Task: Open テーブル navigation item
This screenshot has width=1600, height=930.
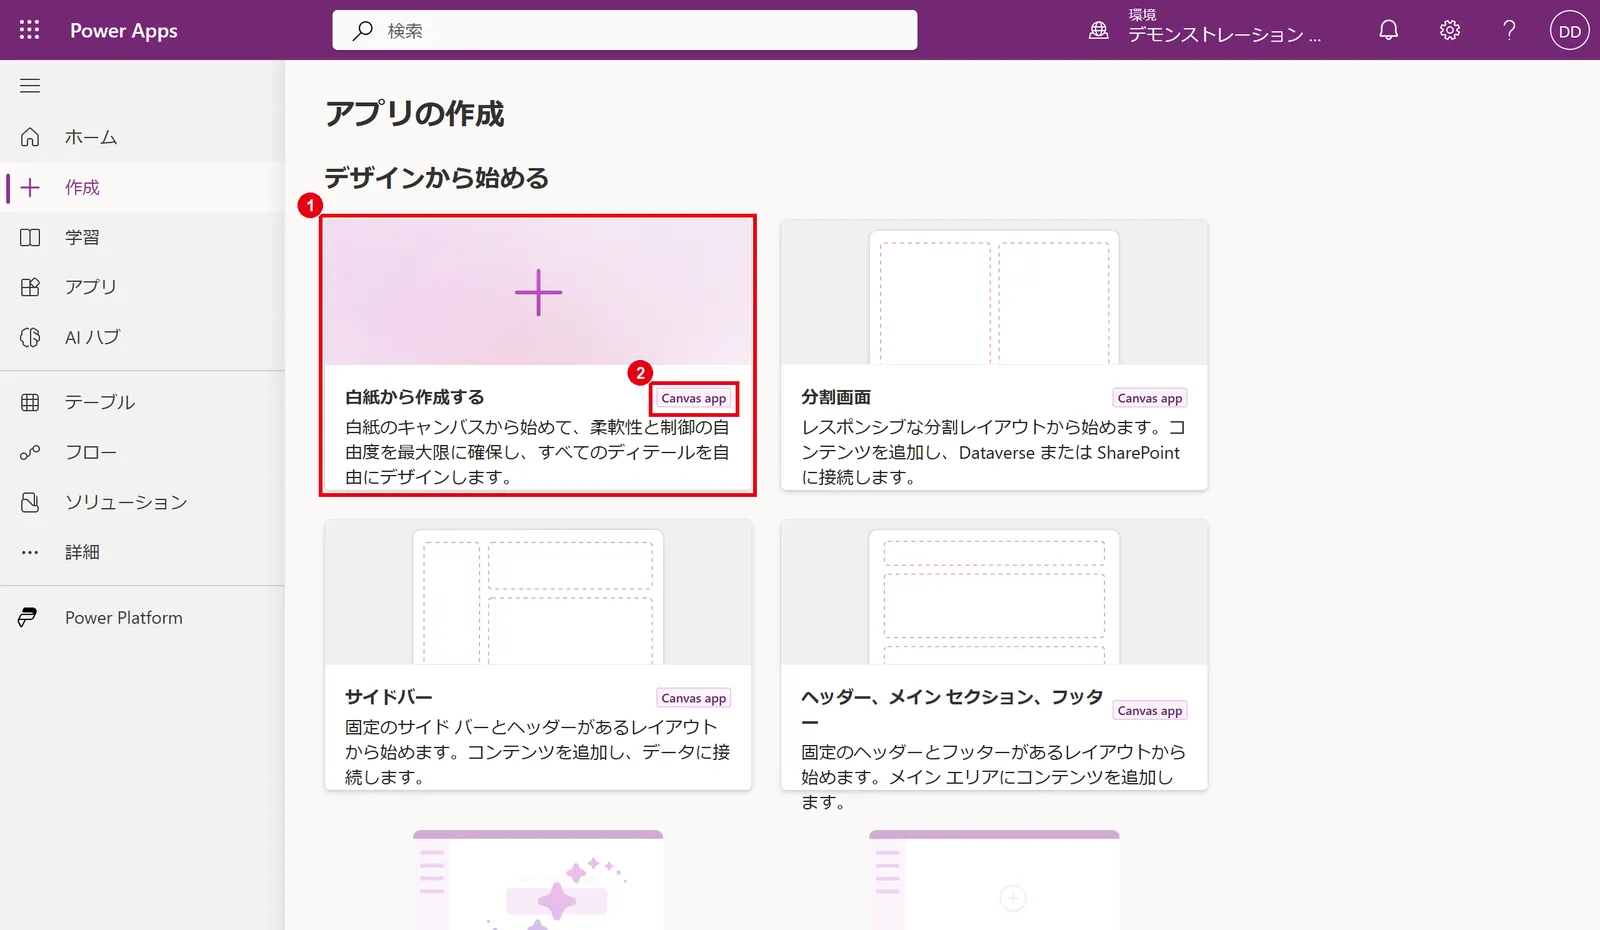Action: pyautogui.click(x=142, y=402)
